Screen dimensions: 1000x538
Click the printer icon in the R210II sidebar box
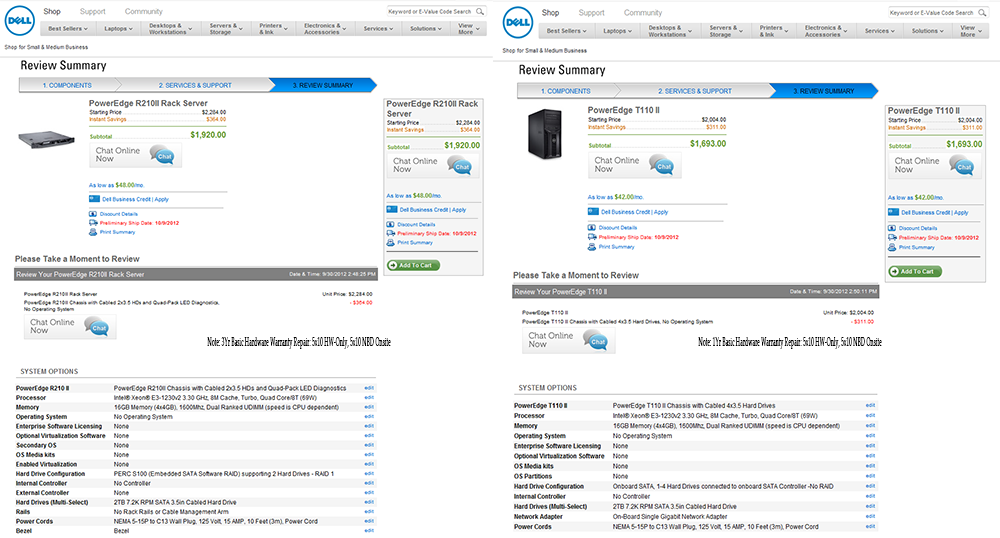pos(389,242)
